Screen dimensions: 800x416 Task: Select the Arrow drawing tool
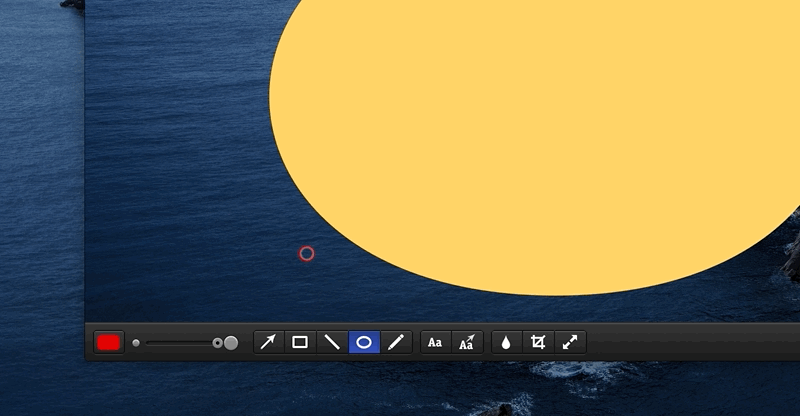click(268, 342)
